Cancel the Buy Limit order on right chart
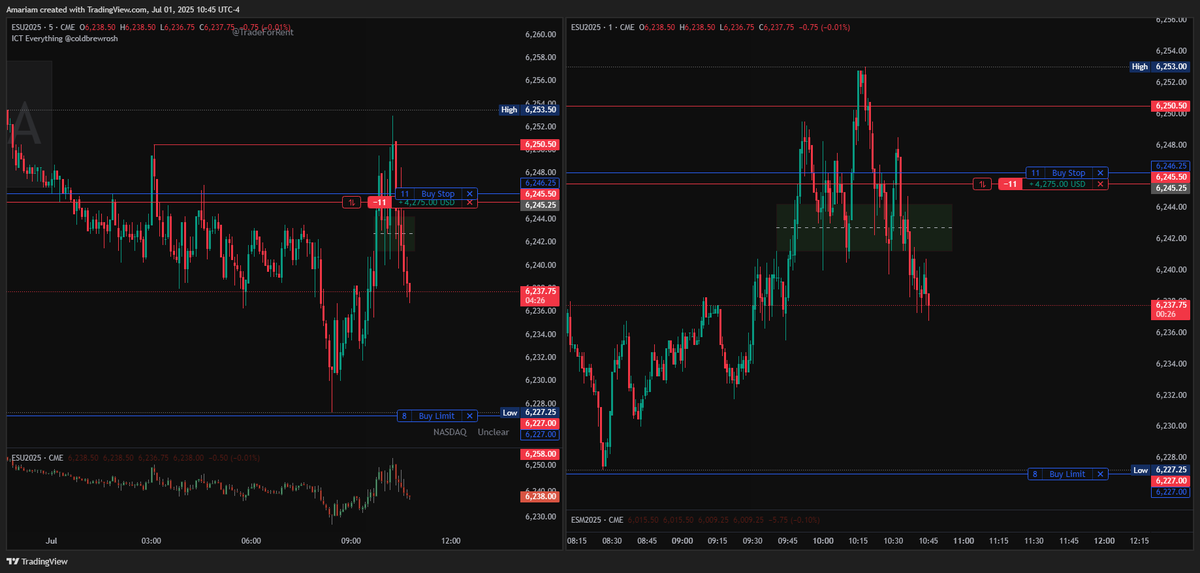 1100,474
